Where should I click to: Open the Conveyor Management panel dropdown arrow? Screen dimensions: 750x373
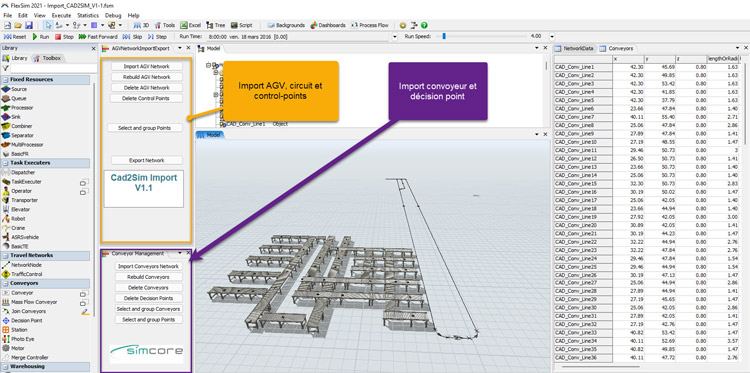click(180, 253)
